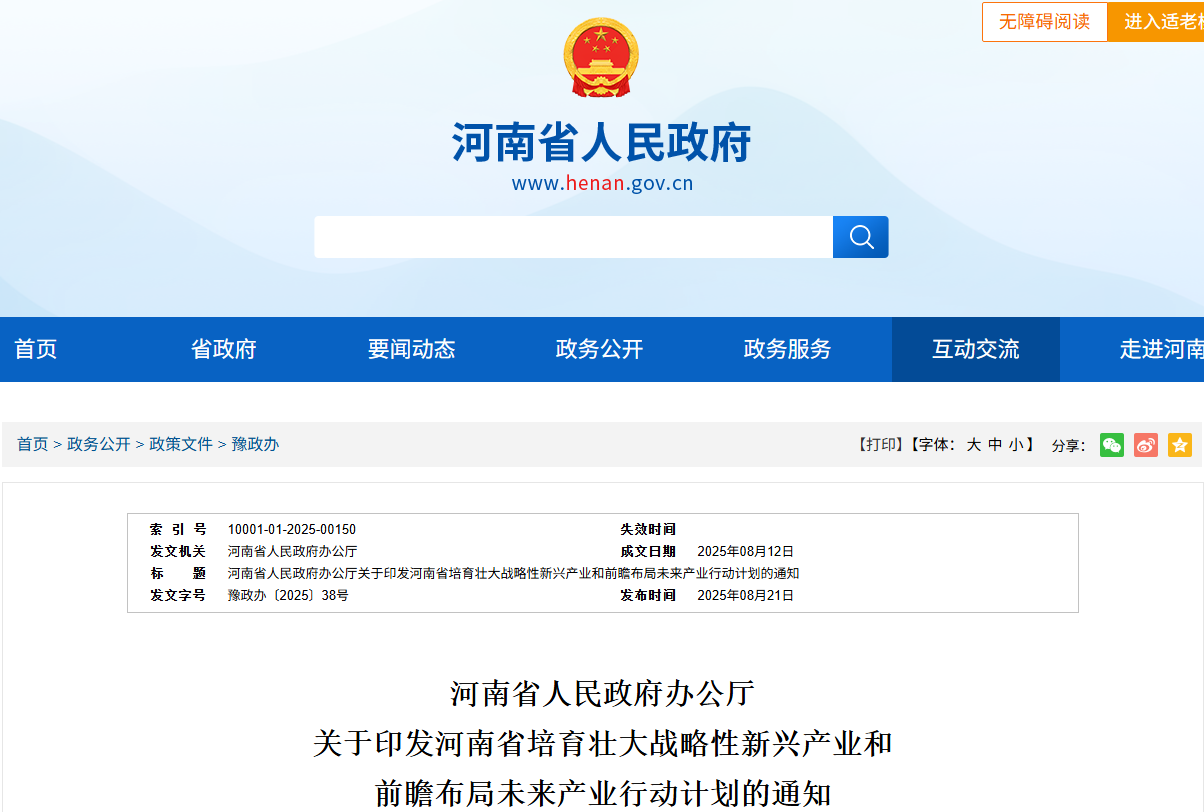
Task: Share the article via the Weibo icon
Action: pyautogui.click(x=1145, y=445)
